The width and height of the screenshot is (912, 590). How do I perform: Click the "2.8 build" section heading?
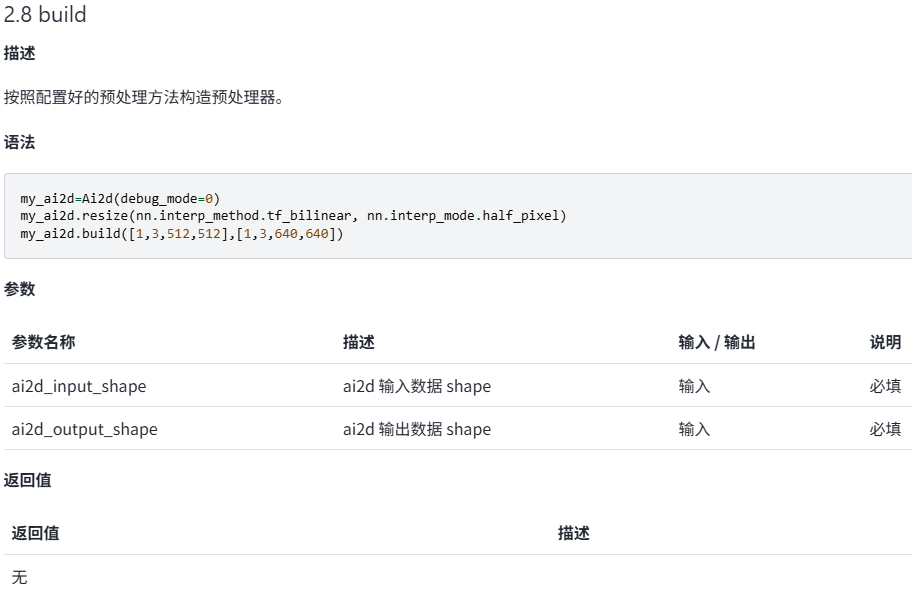[x=45, y=15]
